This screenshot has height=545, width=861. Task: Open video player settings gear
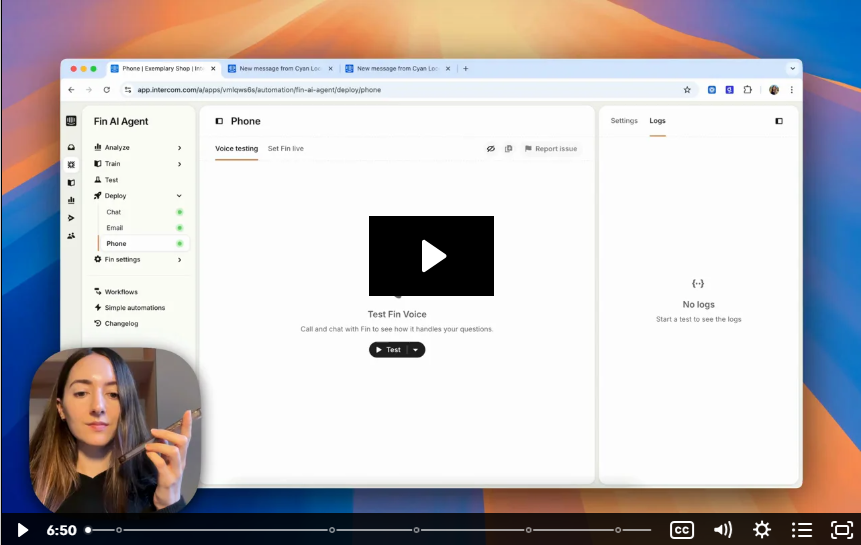click(762, 530)
